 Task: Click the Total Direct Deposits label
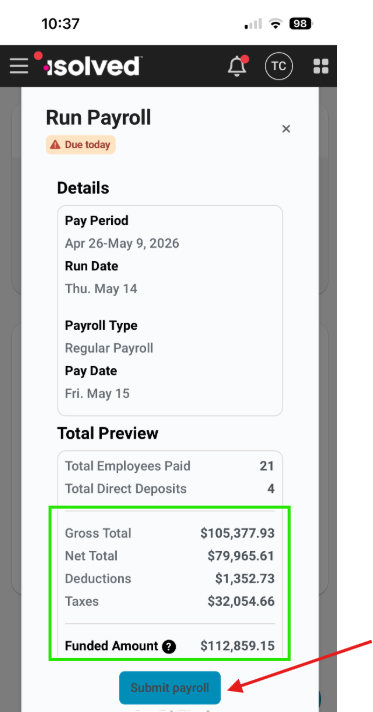click(126, 489)
